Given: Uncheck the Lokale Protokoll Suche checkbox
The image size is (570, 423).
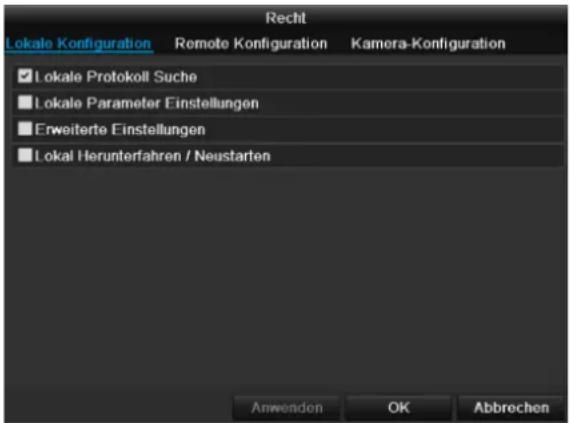Looking at the screenshot, I should pos(25,76).
